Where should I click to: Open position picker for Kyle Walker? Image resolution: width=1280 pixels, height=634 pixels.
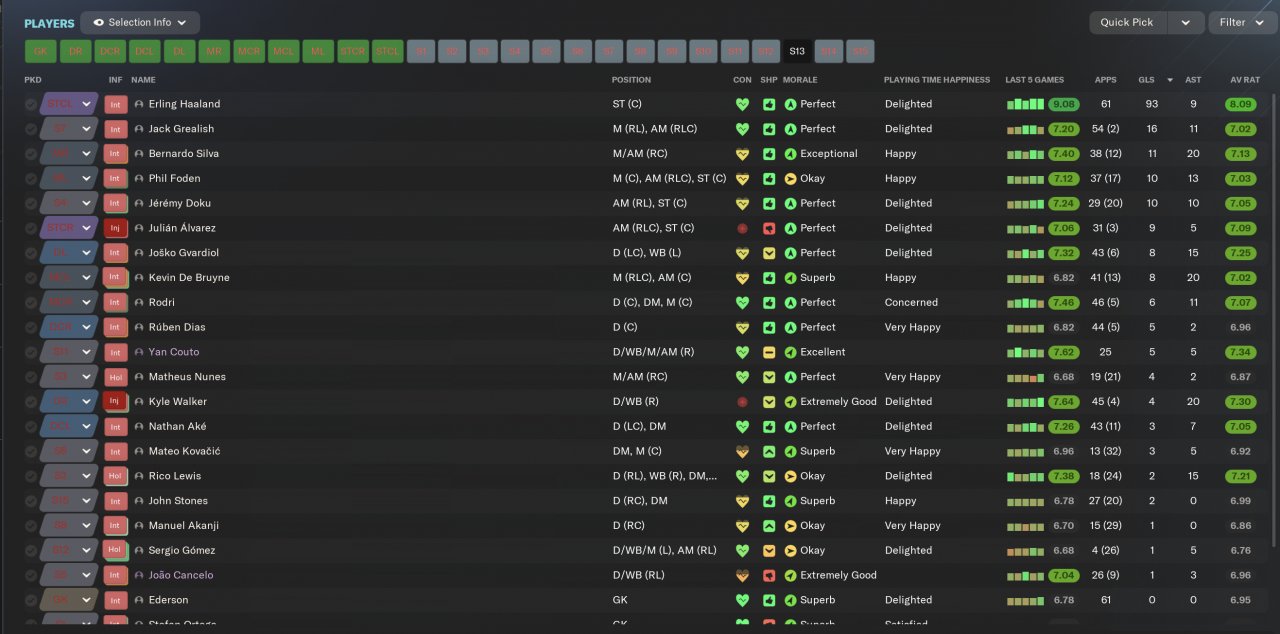[87, 401]
